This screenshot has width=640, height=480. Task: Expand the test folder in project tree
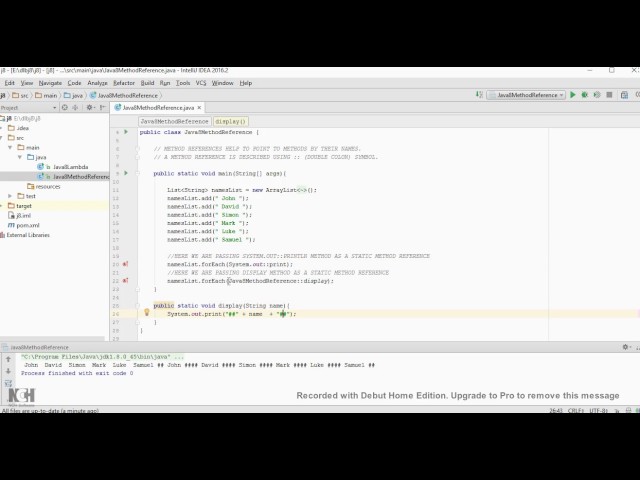[10, 196]
